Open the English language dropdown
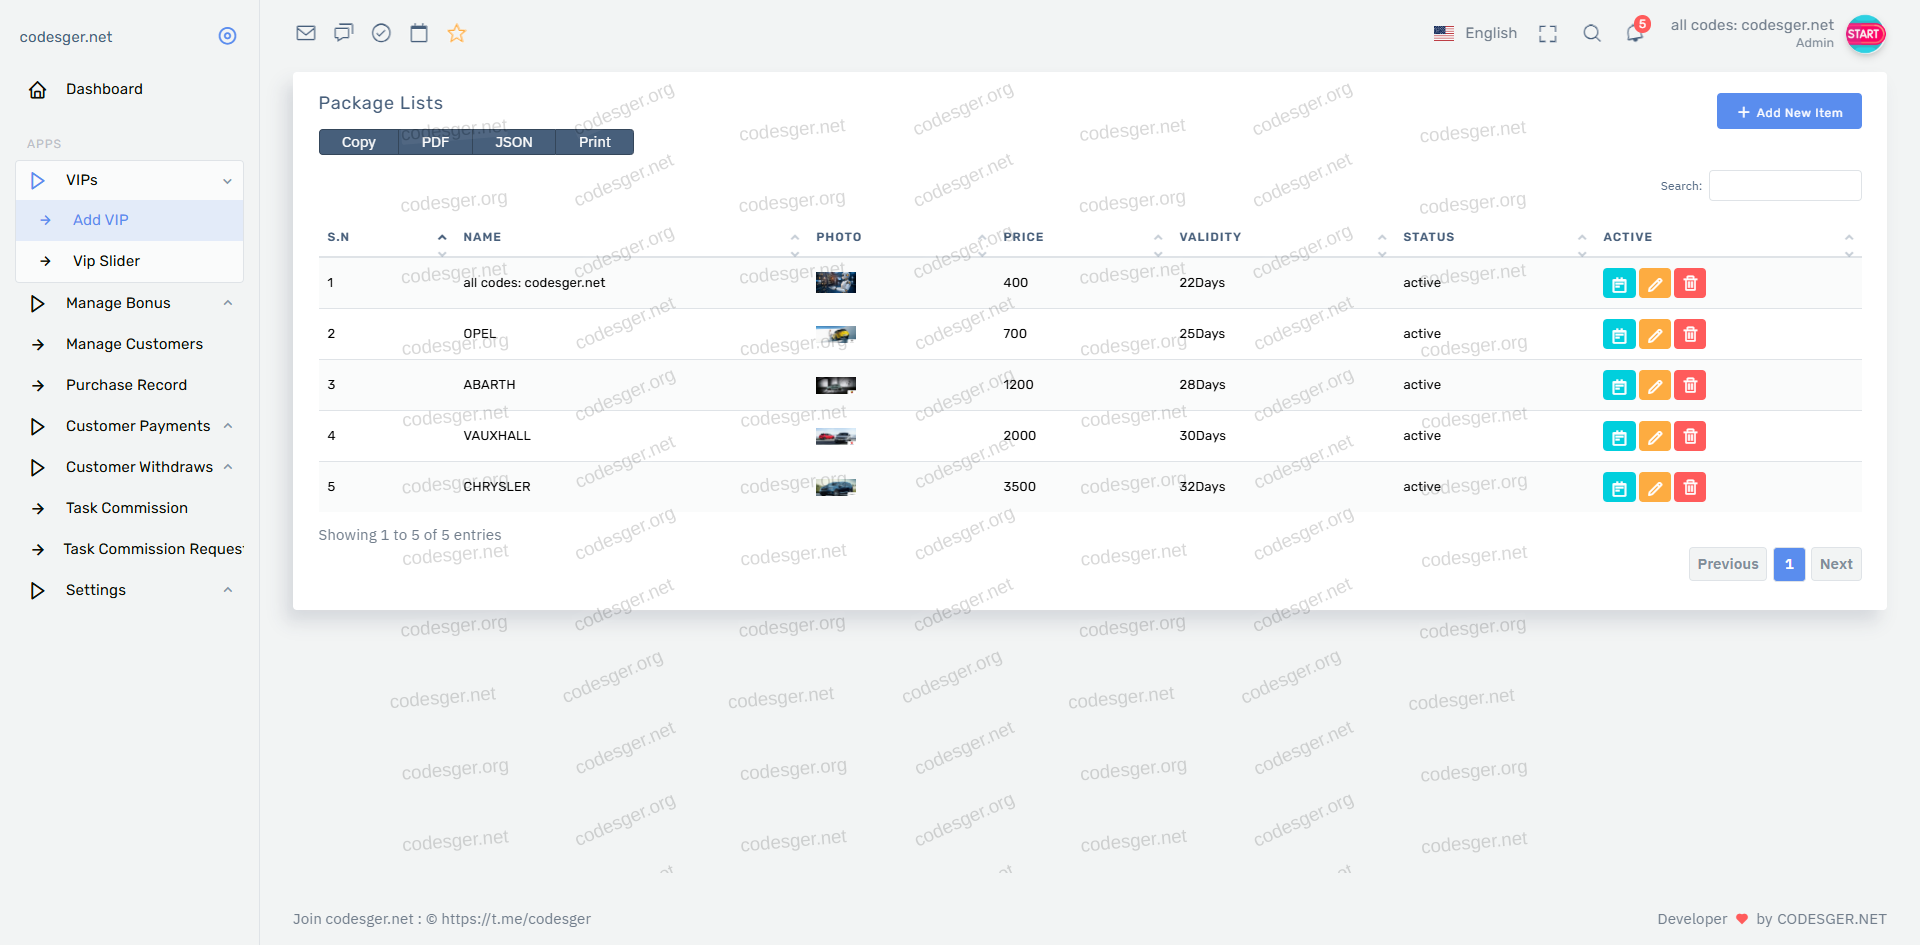This screenshot has width=1920, height=945. (x=1476, y=33)
